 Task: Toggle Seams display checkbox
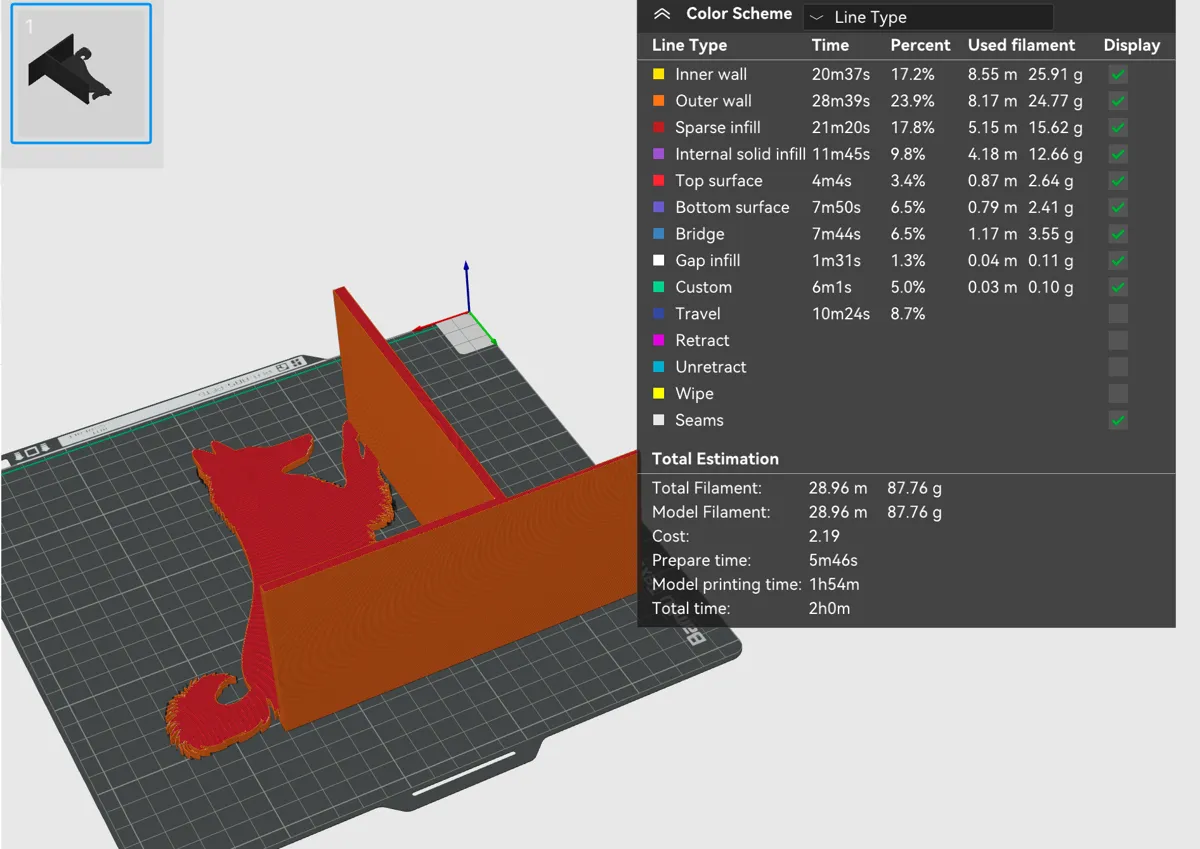click(x=1118, y=420)
